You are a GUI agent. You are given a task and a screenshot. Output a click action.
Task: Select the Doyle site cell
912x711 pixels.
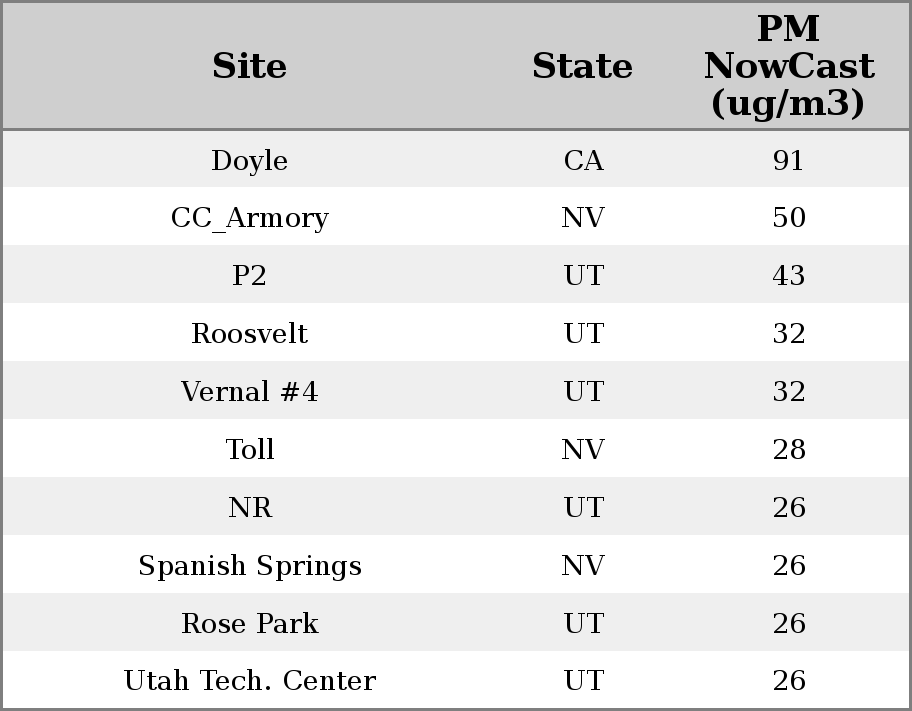[x=250, y=161]
